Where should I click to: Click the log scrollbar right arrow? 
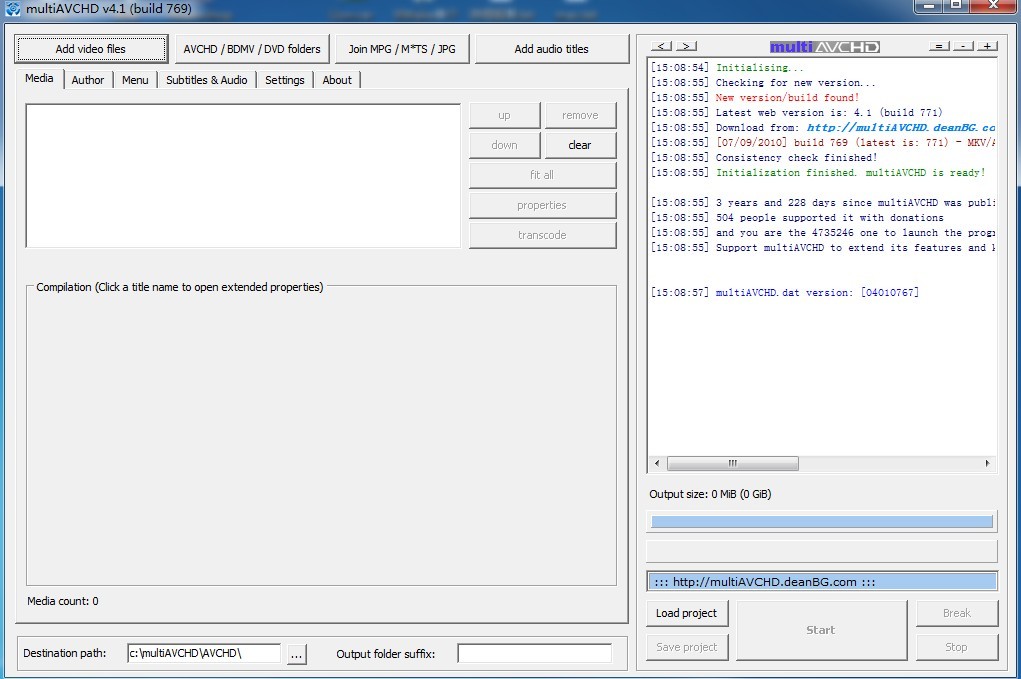(x=987, y=464)
